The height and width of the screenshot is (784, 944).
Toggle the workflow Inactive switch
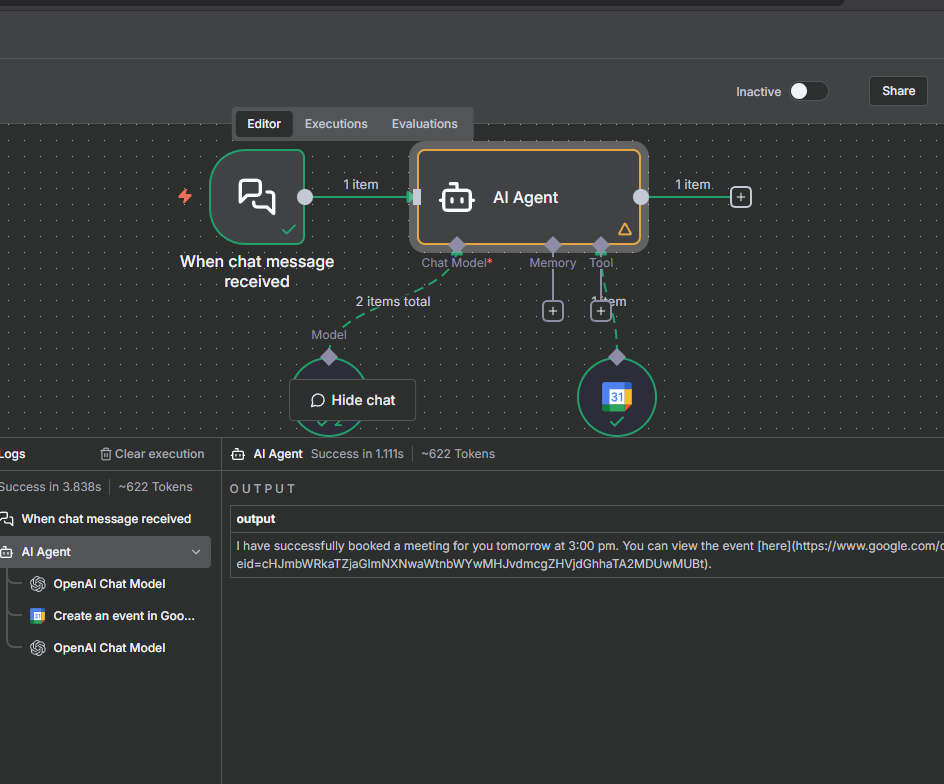(809, 91)
